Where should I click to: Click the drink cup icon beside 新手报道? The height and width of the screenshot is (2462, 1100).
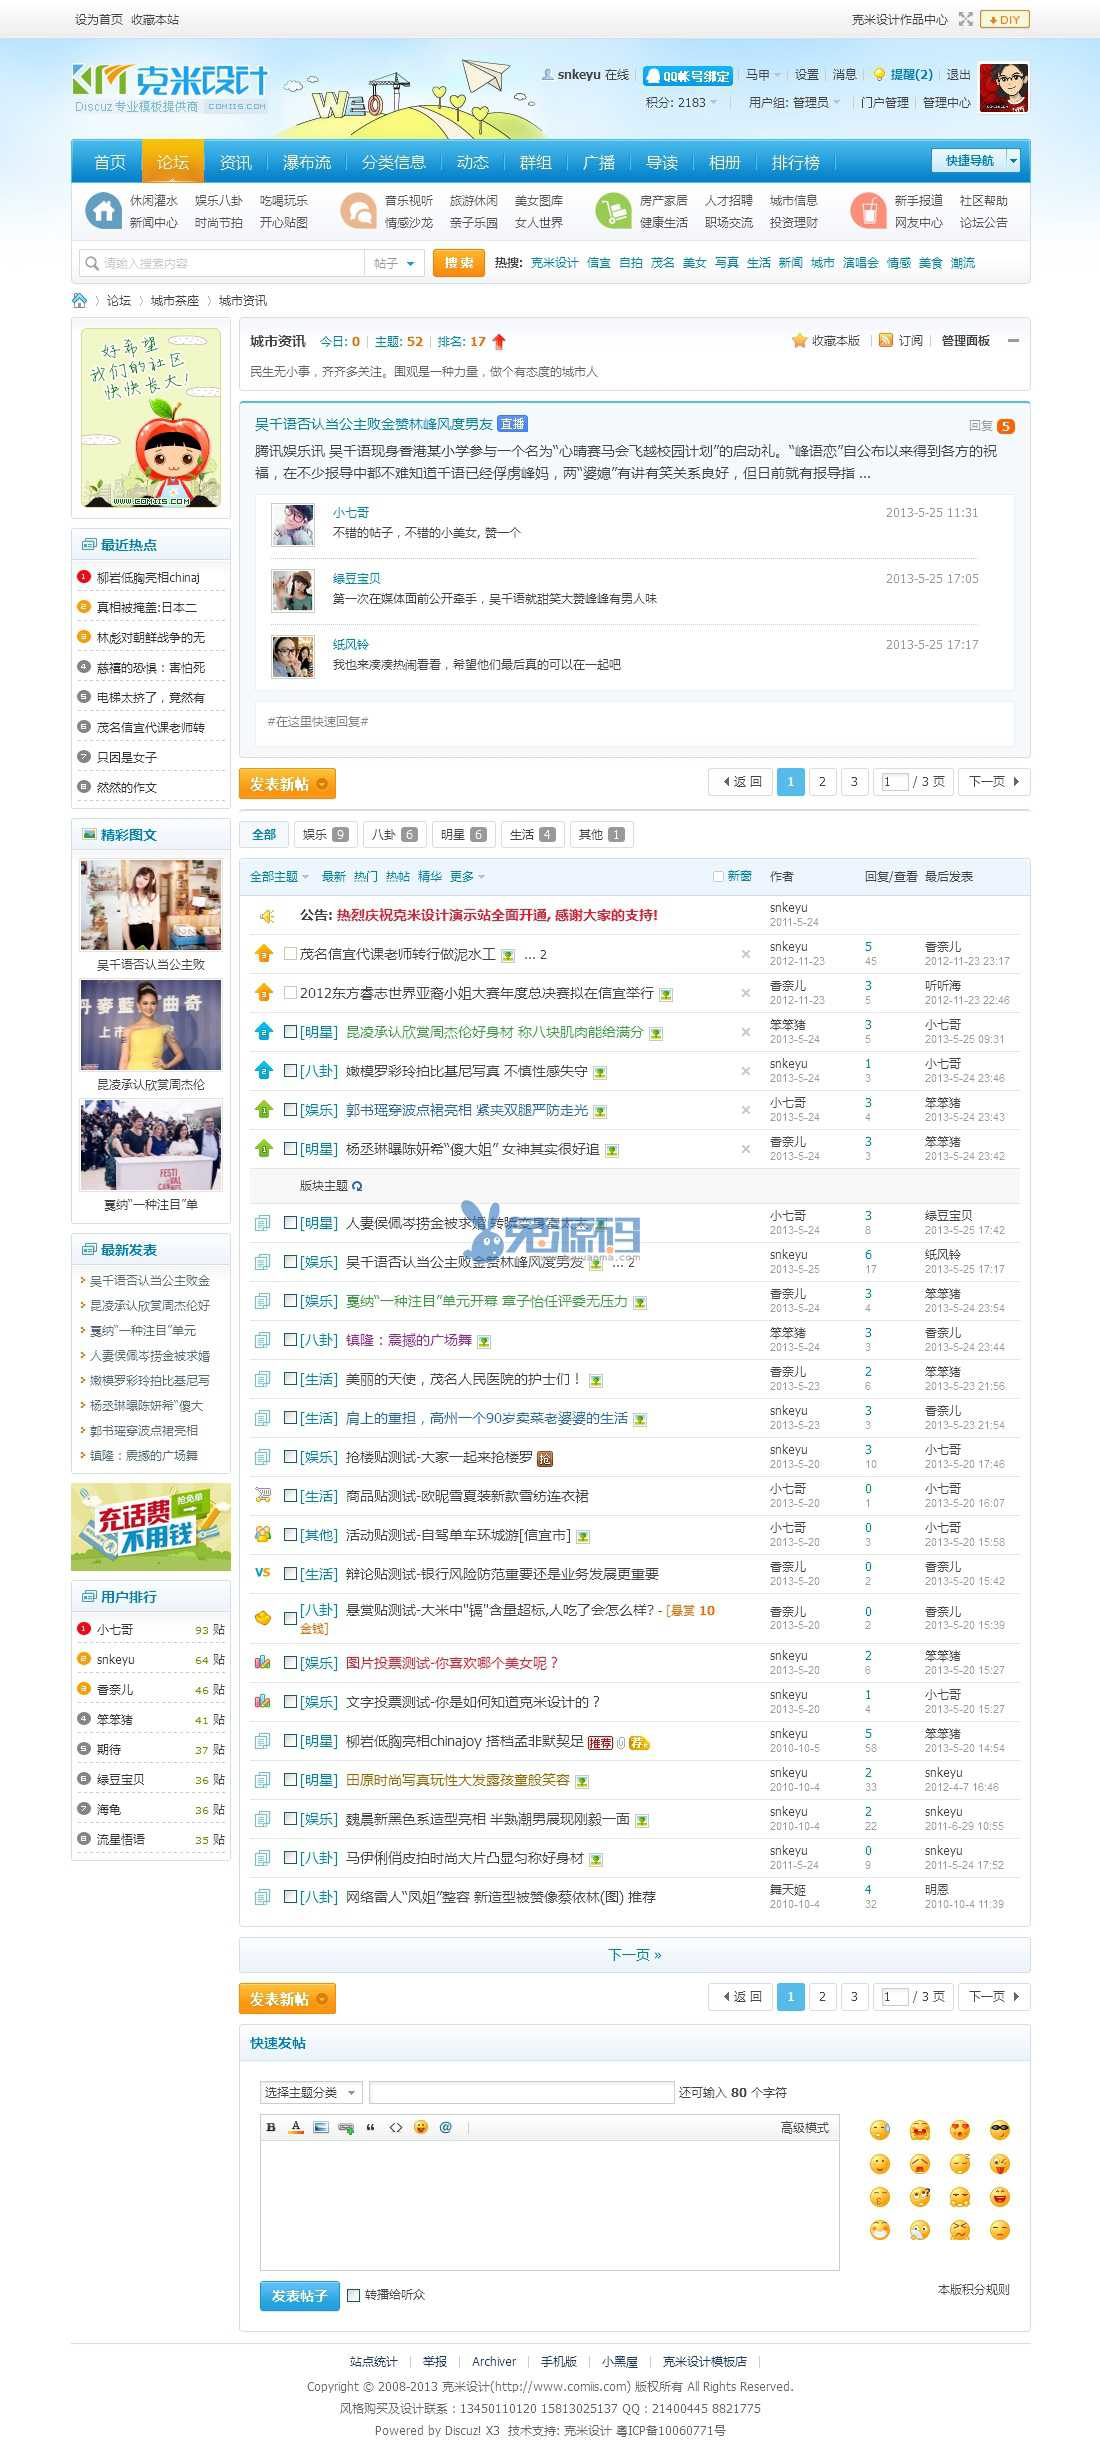coord(868,211)
